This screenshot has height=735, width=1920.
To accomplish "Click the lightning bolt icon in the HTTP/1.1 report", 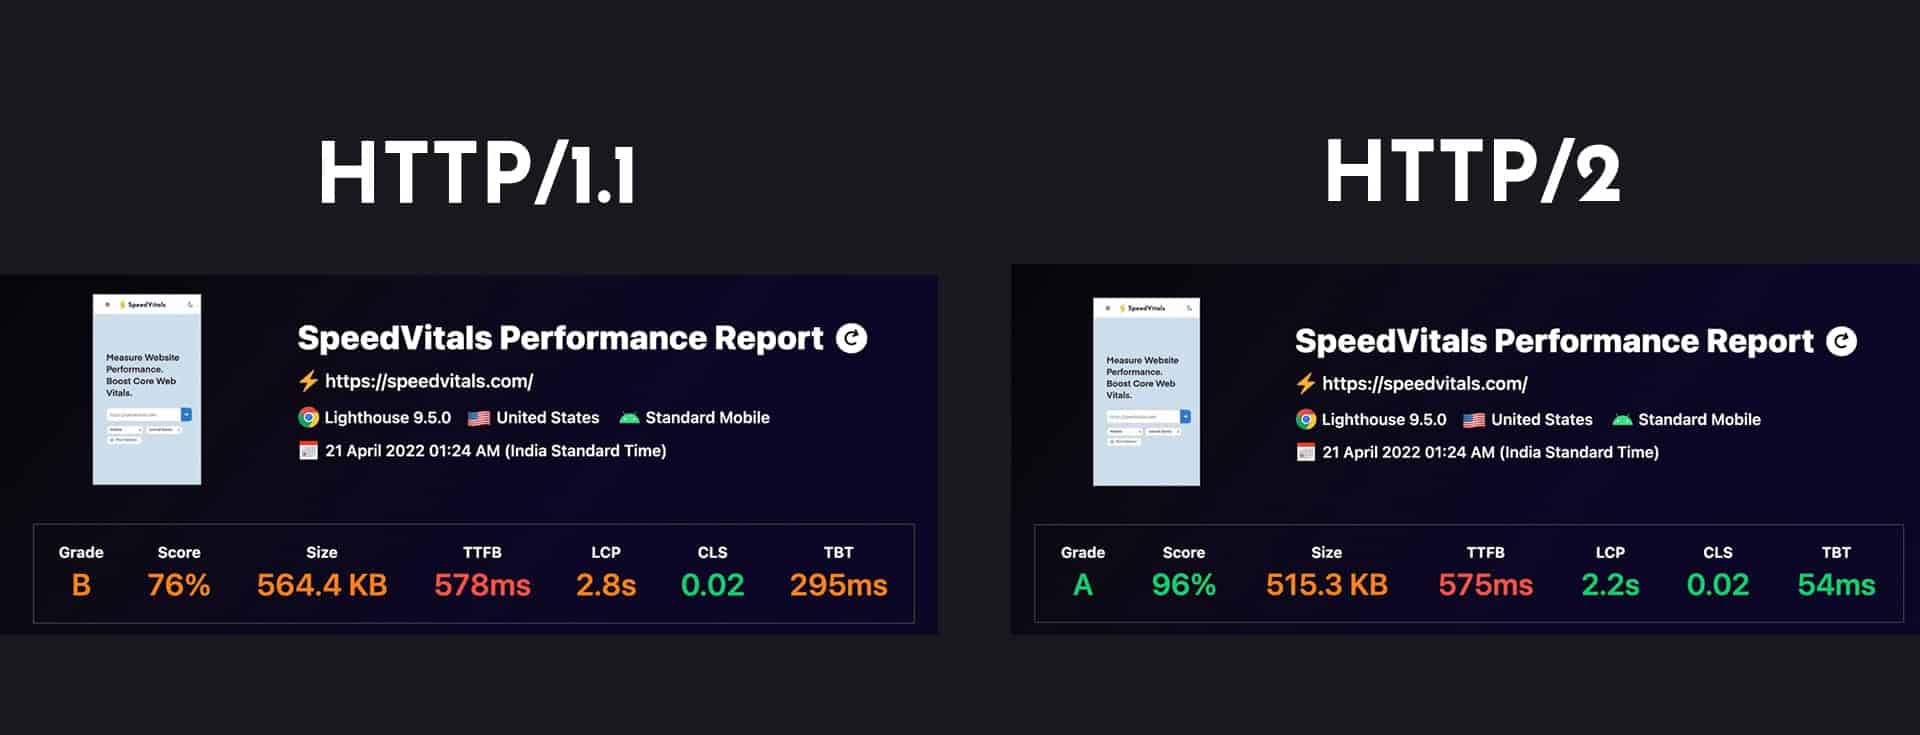I will 308,381.
